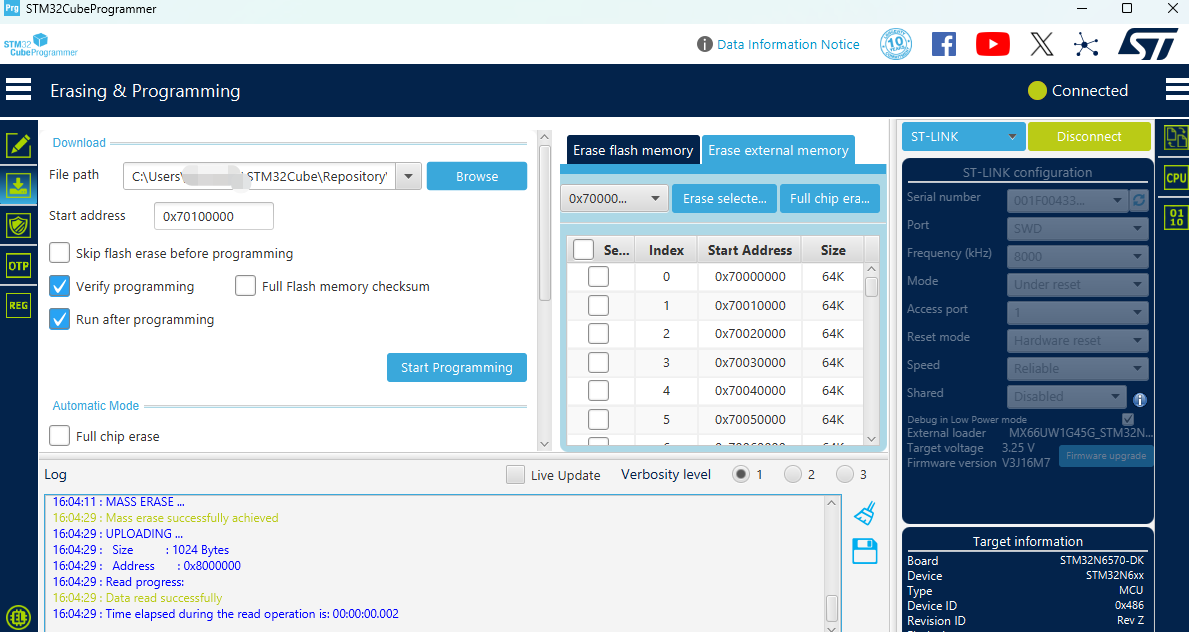
Task: Click the 10 years anniversary badge
Action: tap(896, 44)
